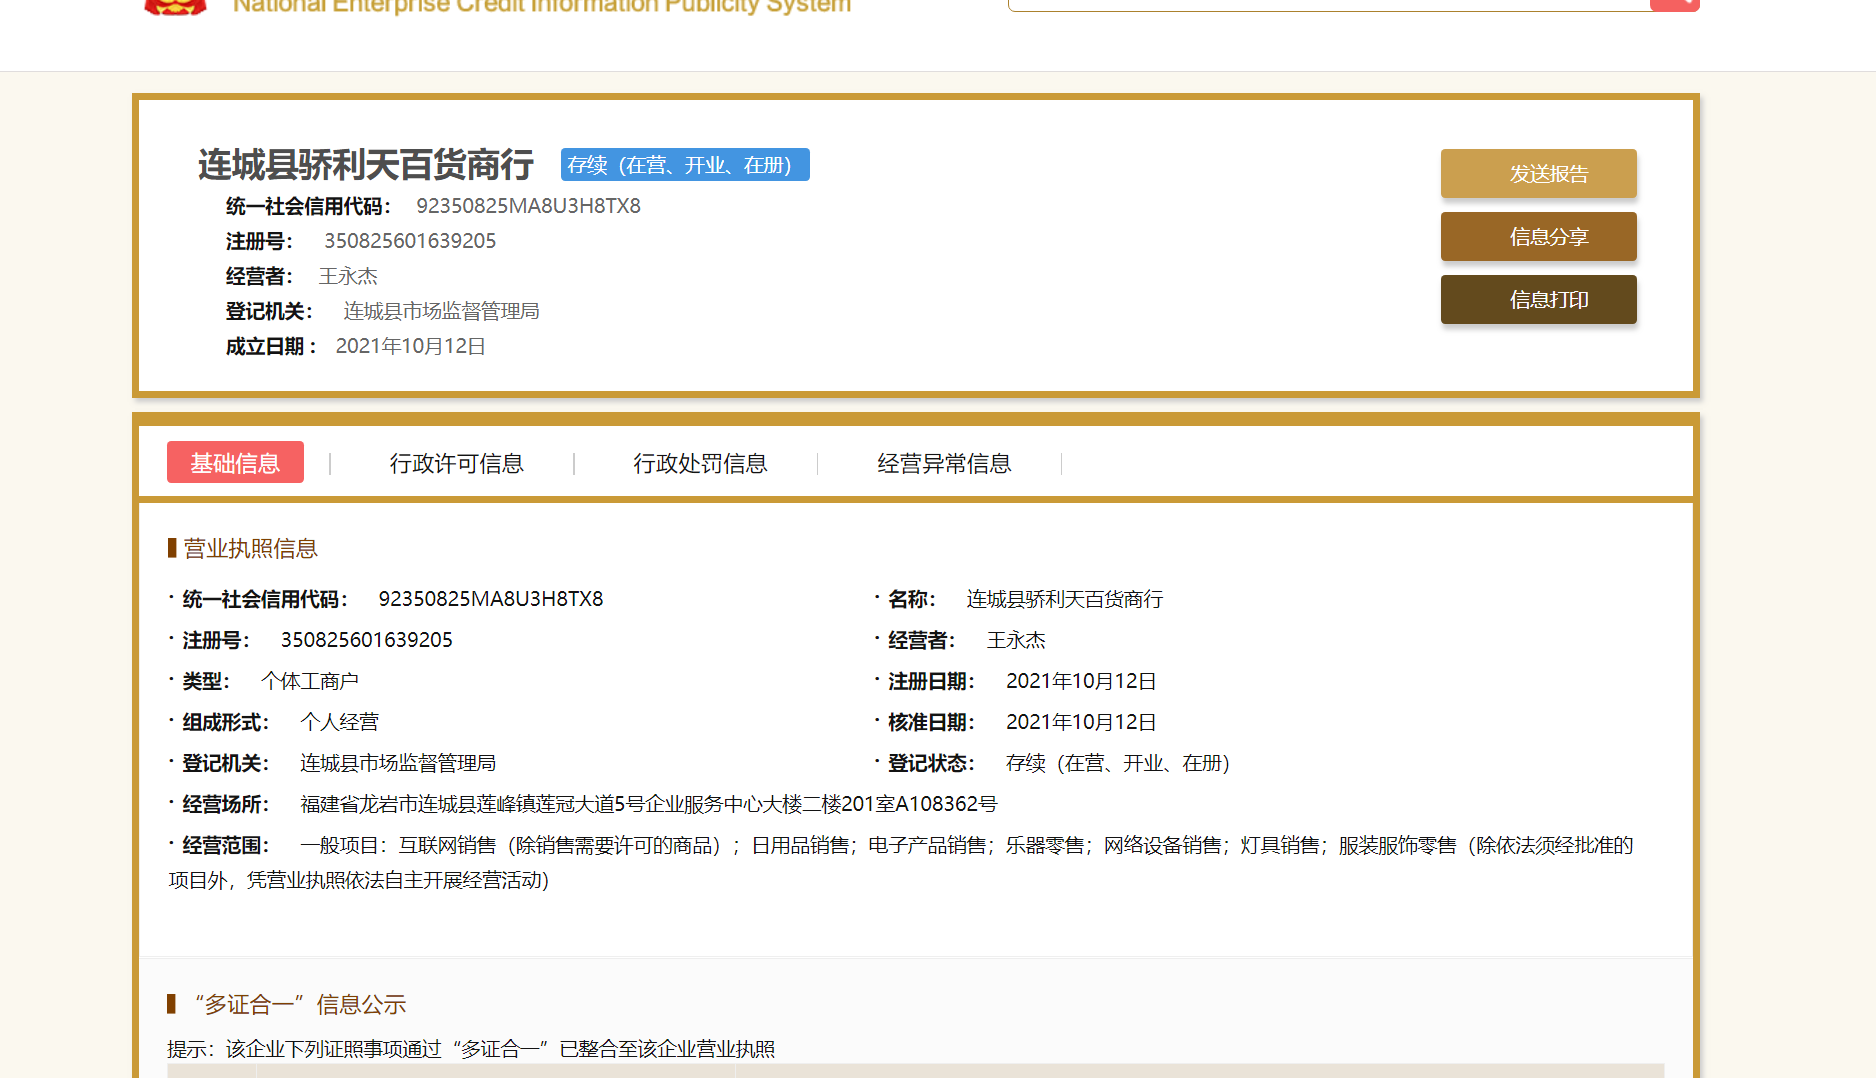Select the 基础信息 tab
The image size is (1876, 1078).
235,463
